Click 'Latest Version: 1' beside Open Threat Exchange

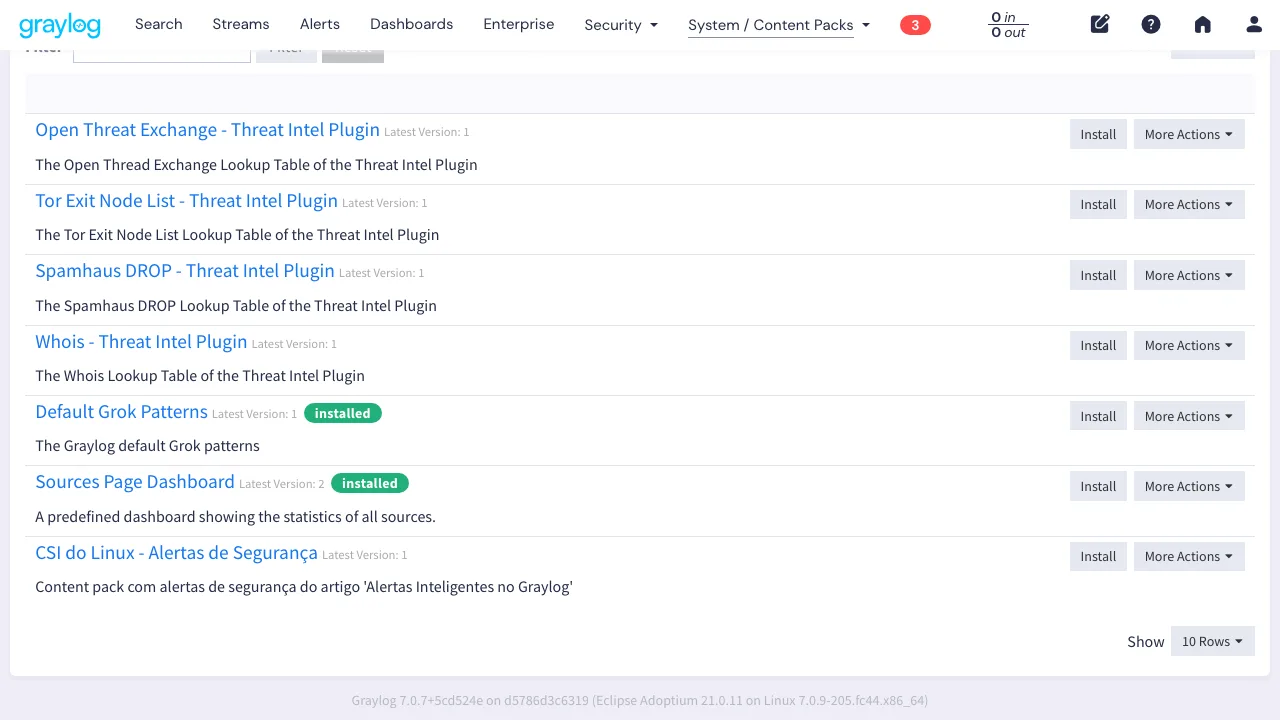tap(427, 132)
